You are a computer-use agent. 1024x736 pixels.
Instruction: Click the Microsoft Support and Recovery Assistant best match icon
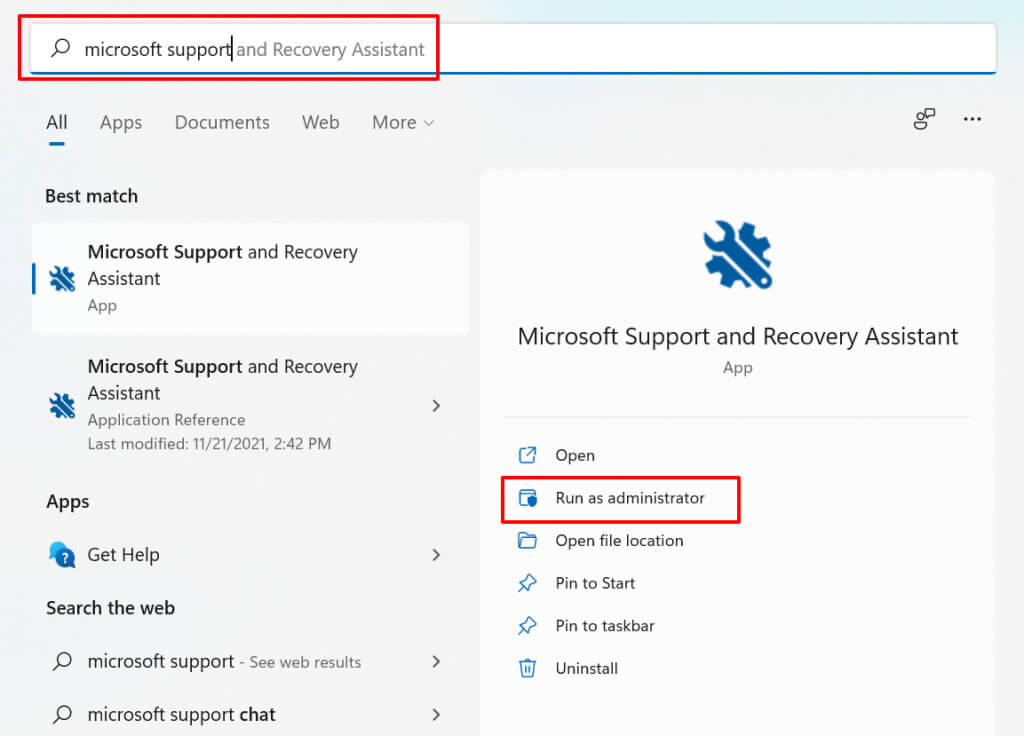[62, 279]
